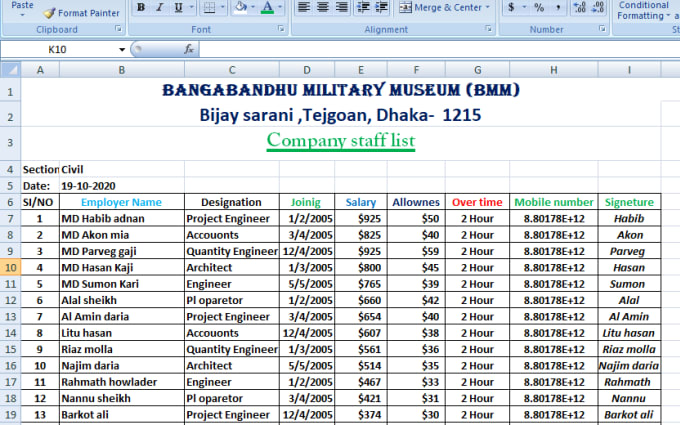This screenshot has width=680, height=425.
Task: Open the borders dropdown arrow
Action: pos(222,7)
